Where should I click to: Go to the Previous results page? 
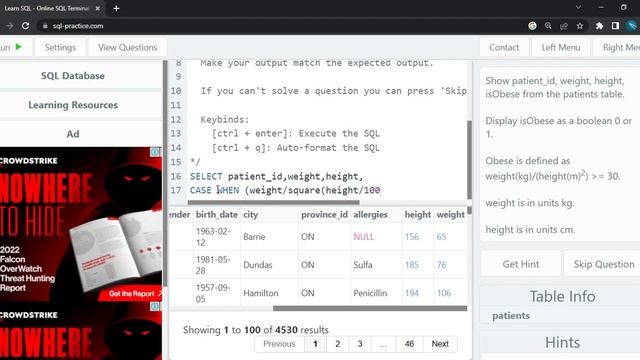279,344
